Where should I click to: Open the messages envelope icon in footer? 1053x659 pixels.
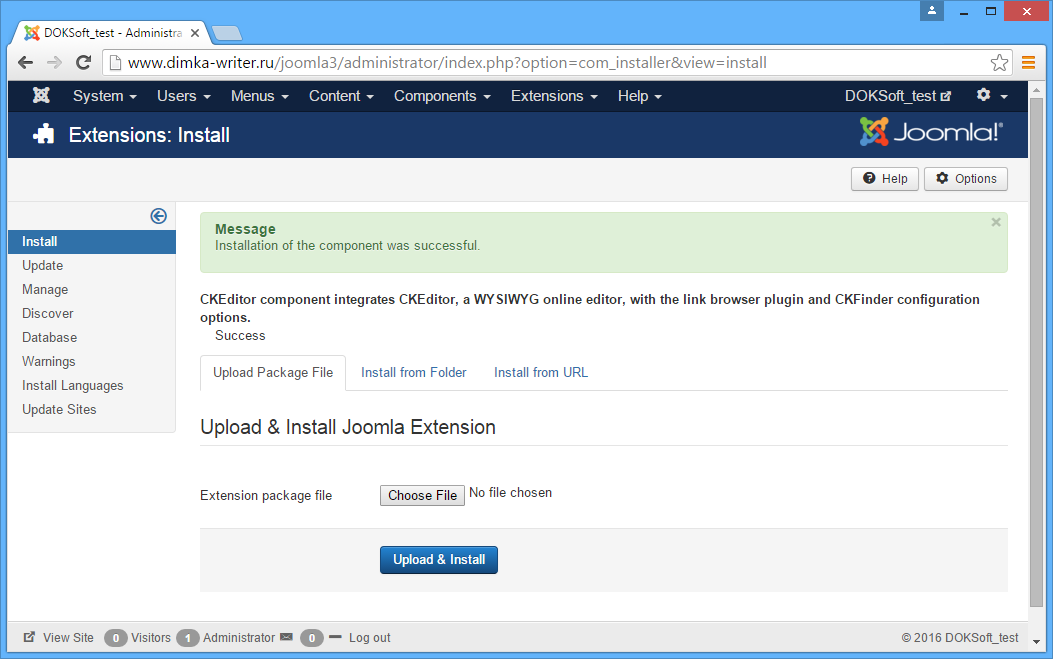tap(286, 637)
